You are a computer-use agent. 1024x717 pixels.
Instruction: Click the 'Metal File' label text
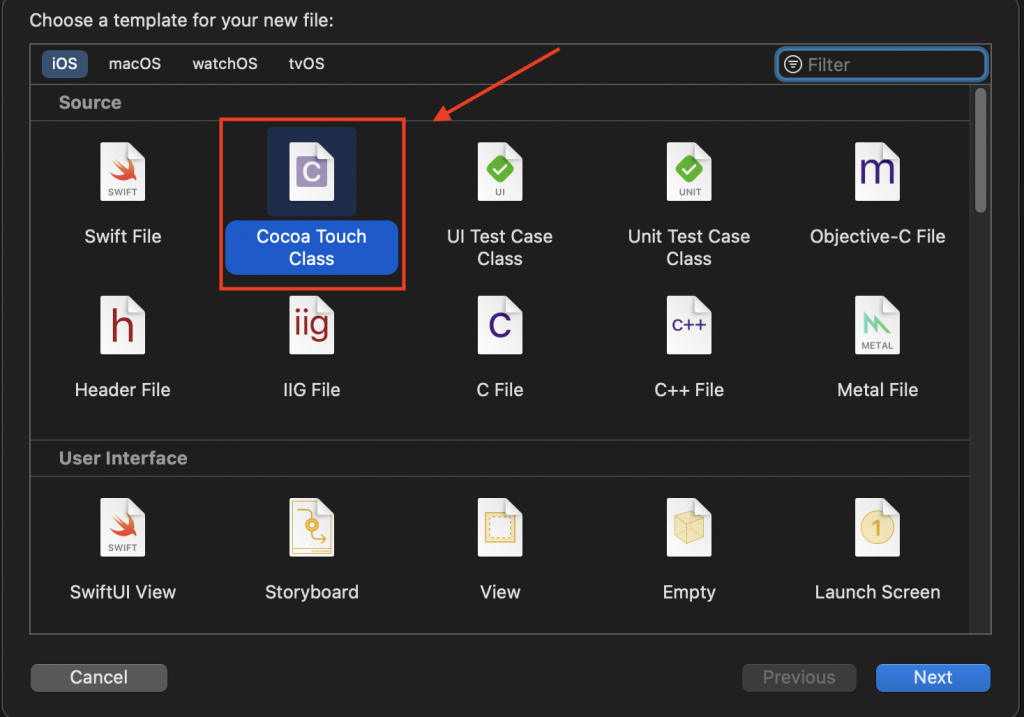tap(877, 390)
